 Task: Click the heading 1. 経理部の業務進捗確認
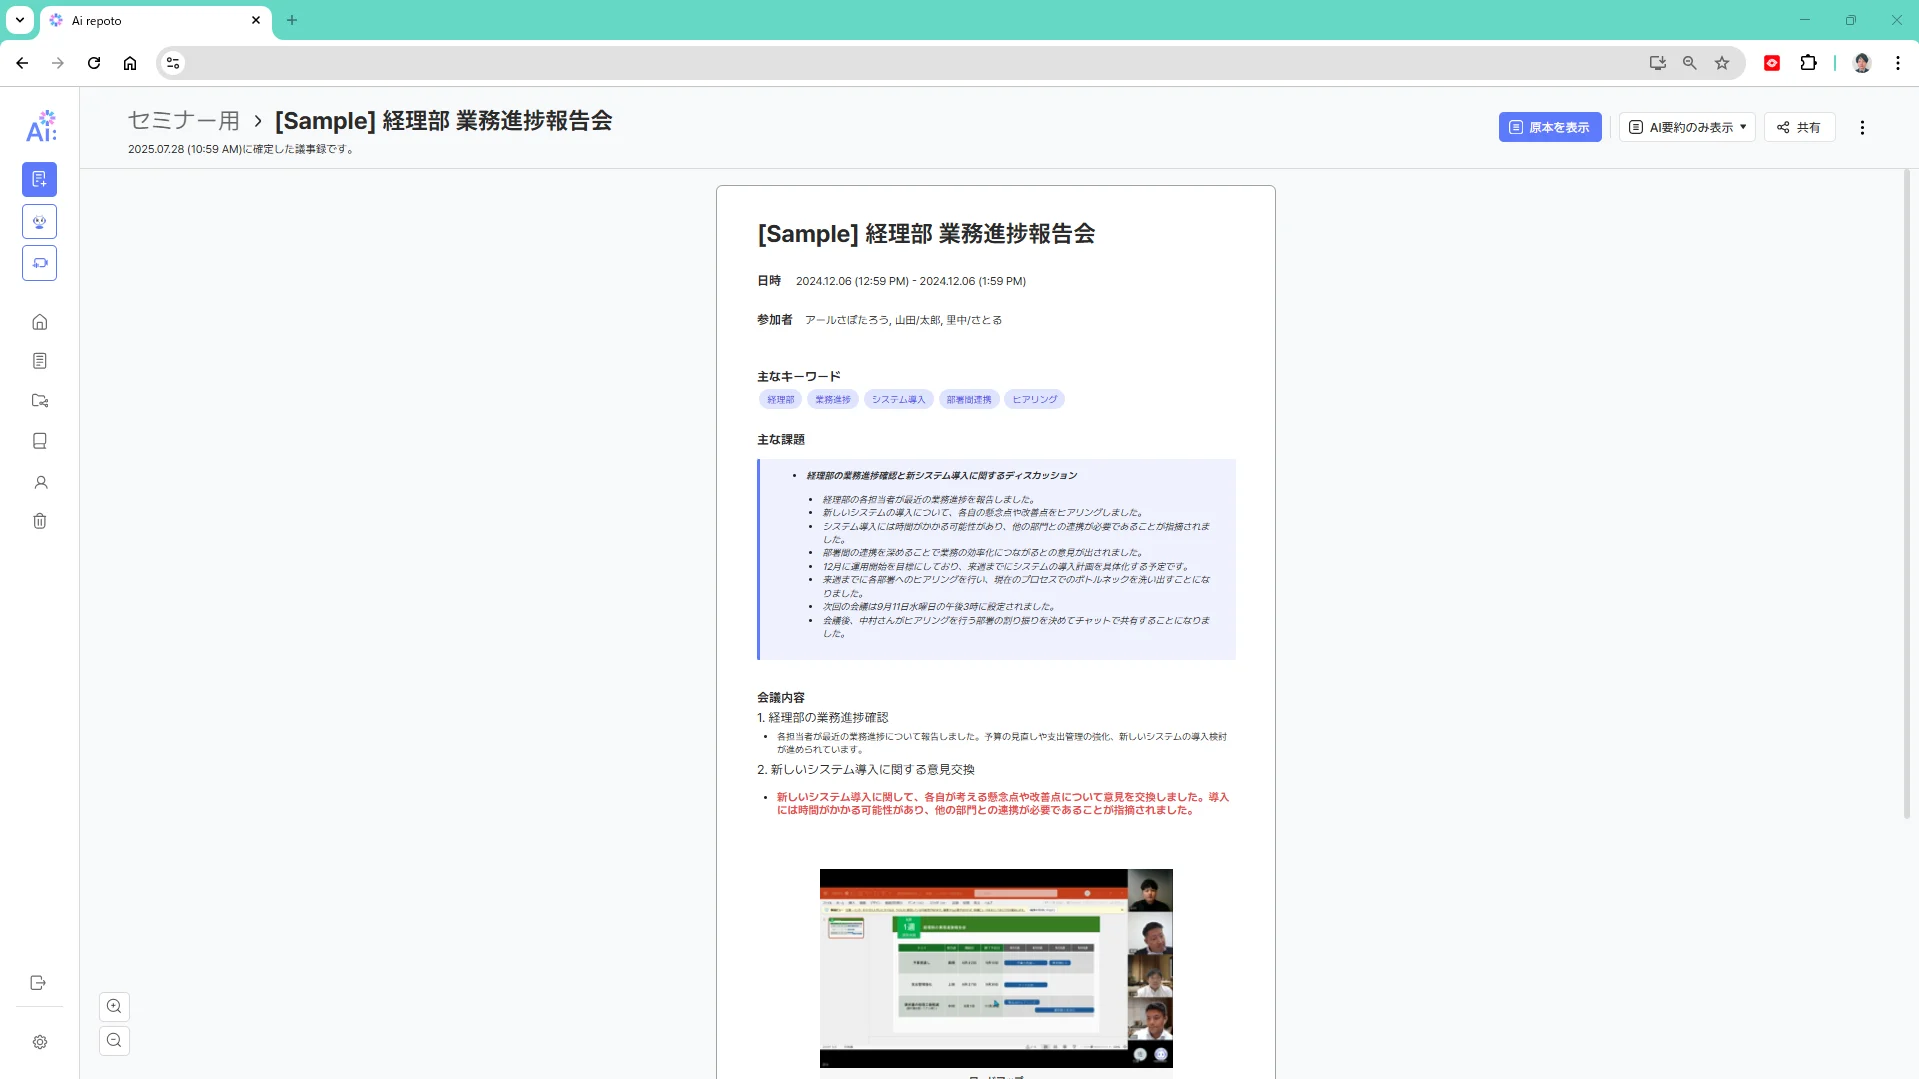822,718
